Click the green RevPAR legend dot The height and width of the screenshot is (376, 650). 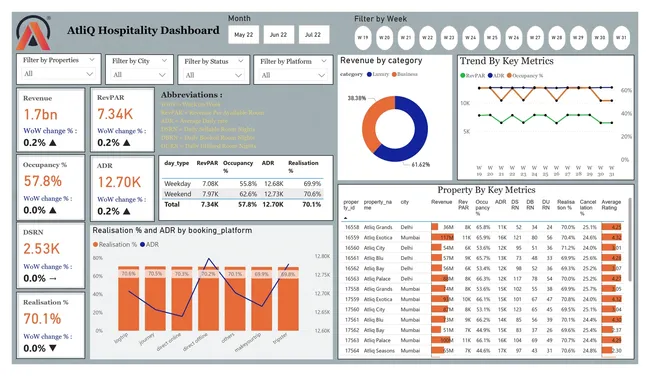pyautogui.click(x=463, y=75)
